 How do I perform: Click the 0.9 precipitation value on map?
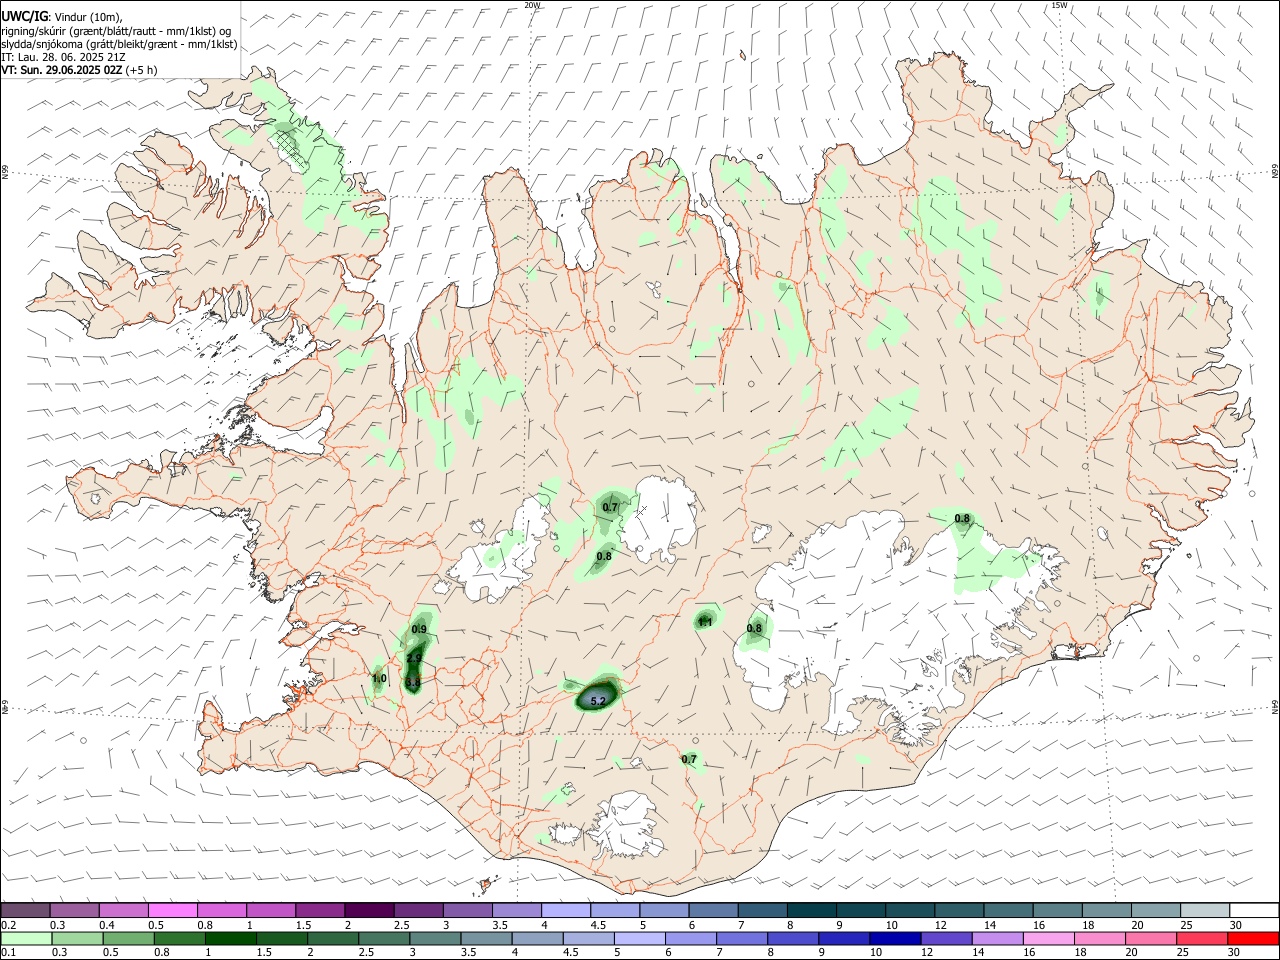click(x=419, y=629)
